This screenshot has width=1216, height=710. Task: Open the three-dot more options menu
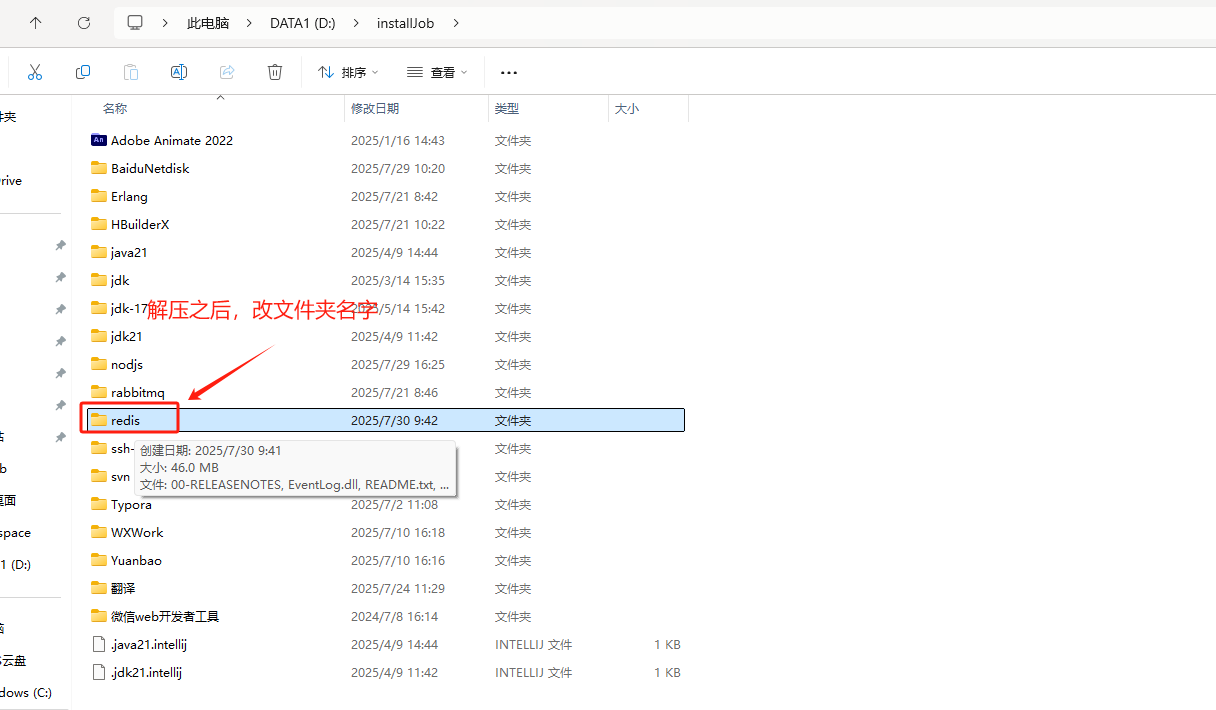pos(509,72)
